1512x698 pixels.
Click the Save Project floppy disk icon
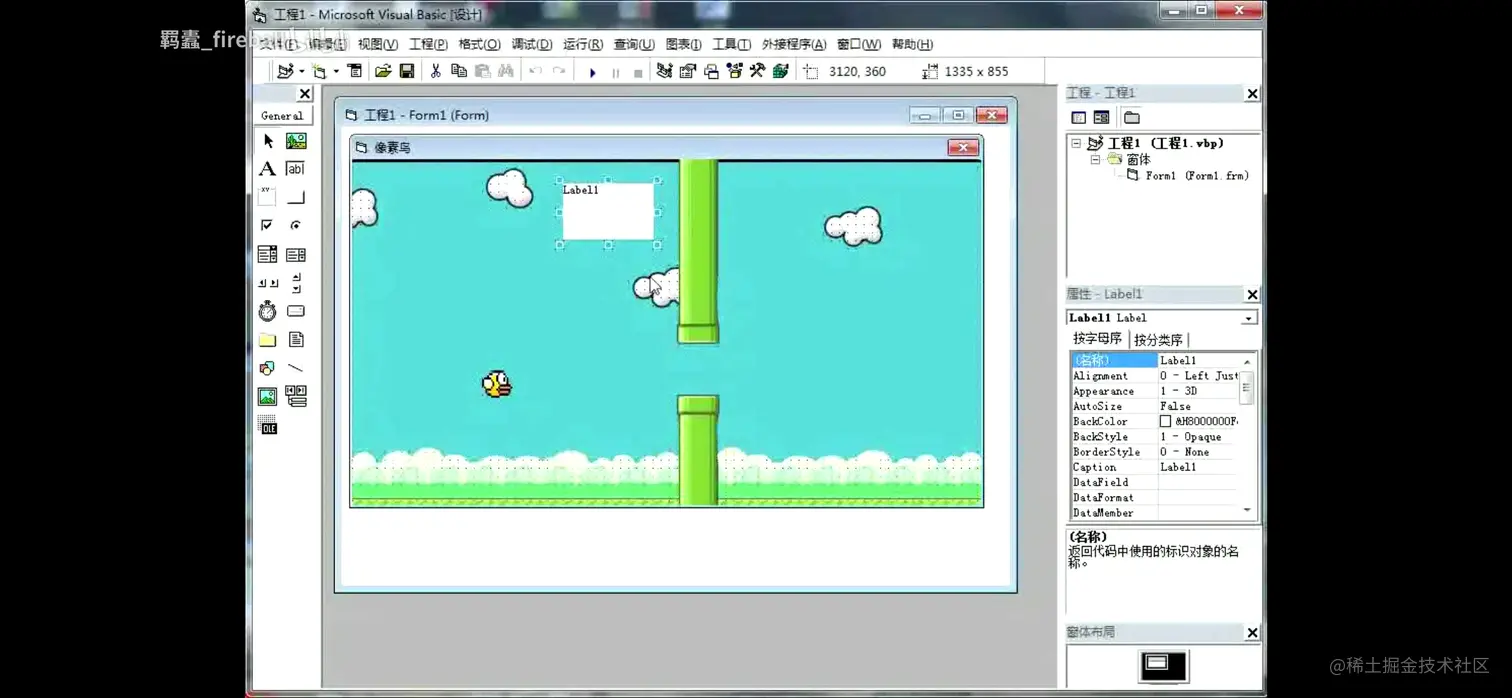[x=407, y=71]
